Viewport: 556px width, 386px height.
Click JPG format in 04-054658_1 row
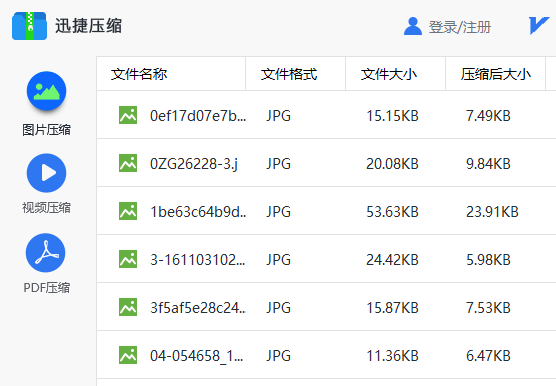[x=278, y=356]
